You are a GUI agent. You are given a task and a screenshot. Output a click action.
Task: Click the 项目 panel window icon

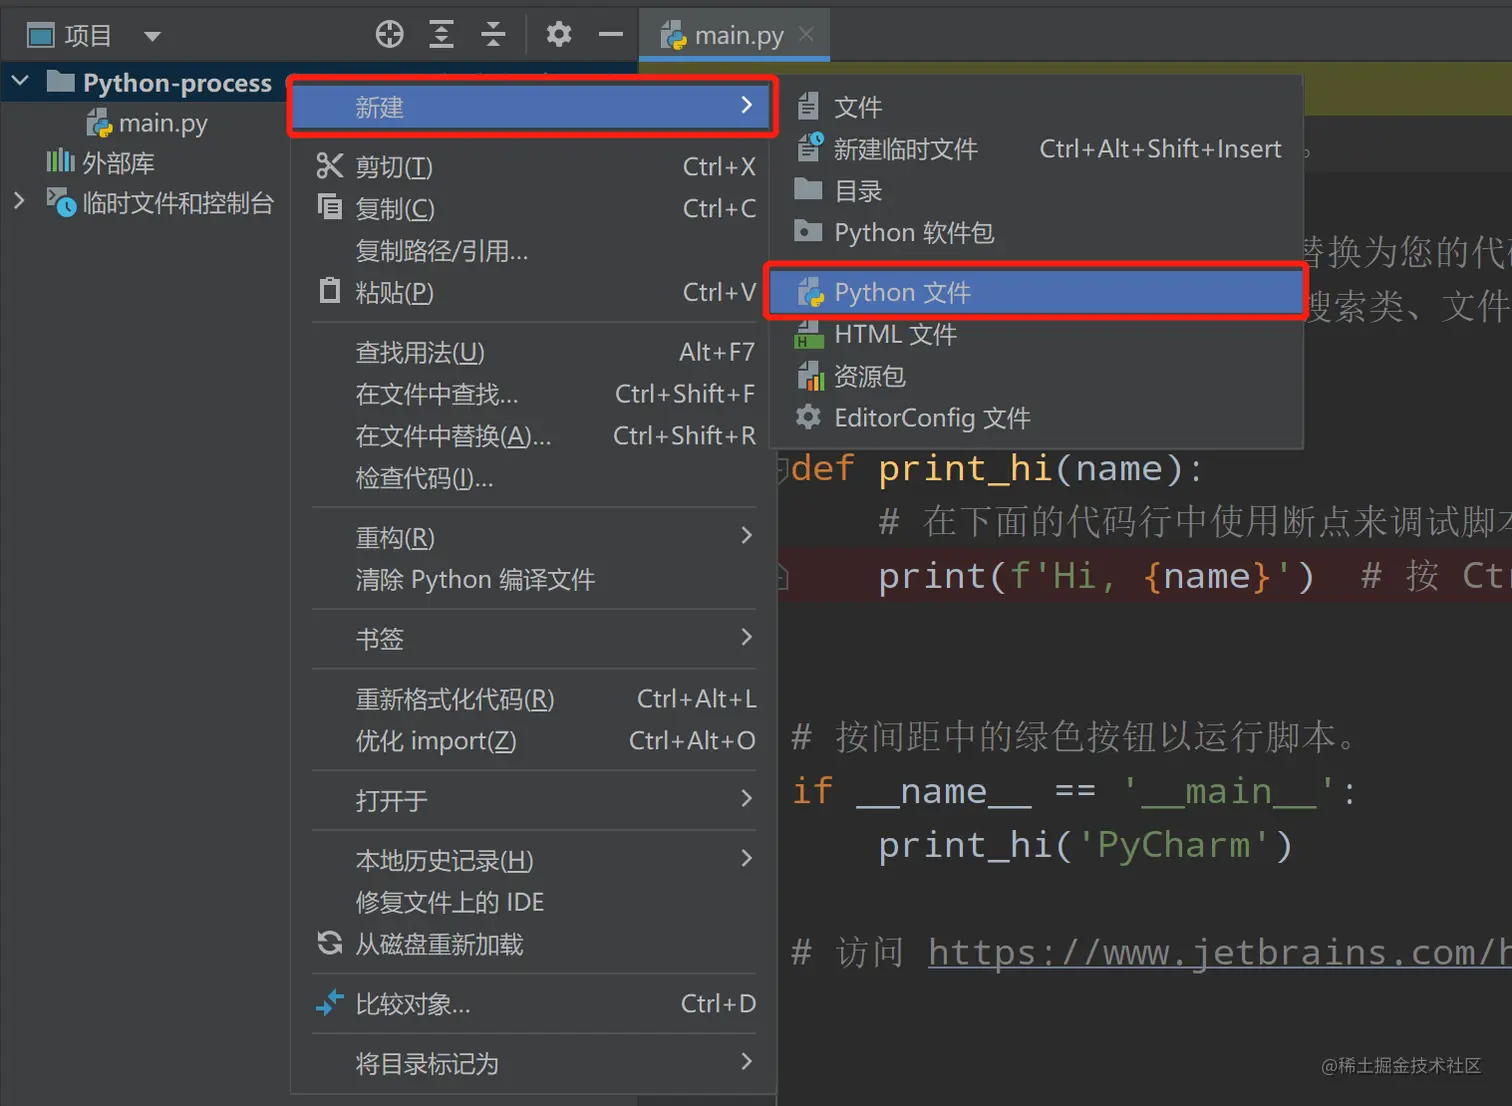pyautogui.click(x=41, y=36)
